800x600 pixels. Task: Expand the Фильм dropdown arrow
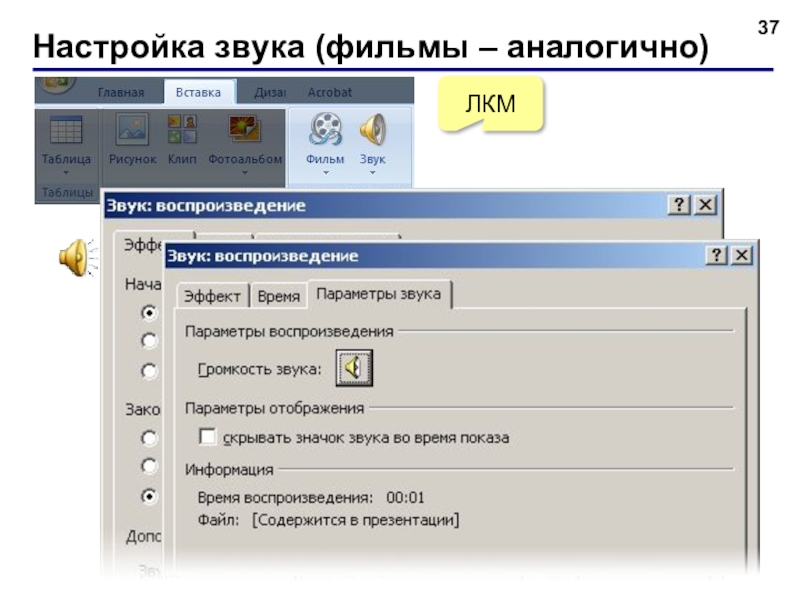326,173
